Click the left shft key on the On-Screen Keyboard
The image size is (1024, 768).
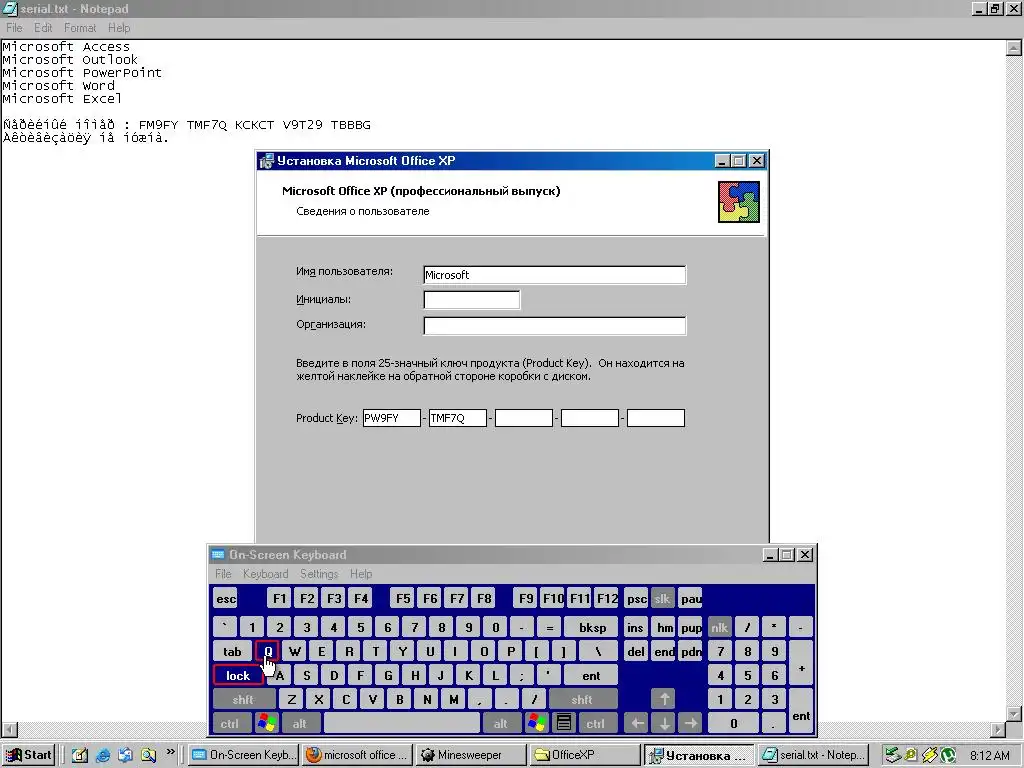pyautogui.click(x=243, y=699)
